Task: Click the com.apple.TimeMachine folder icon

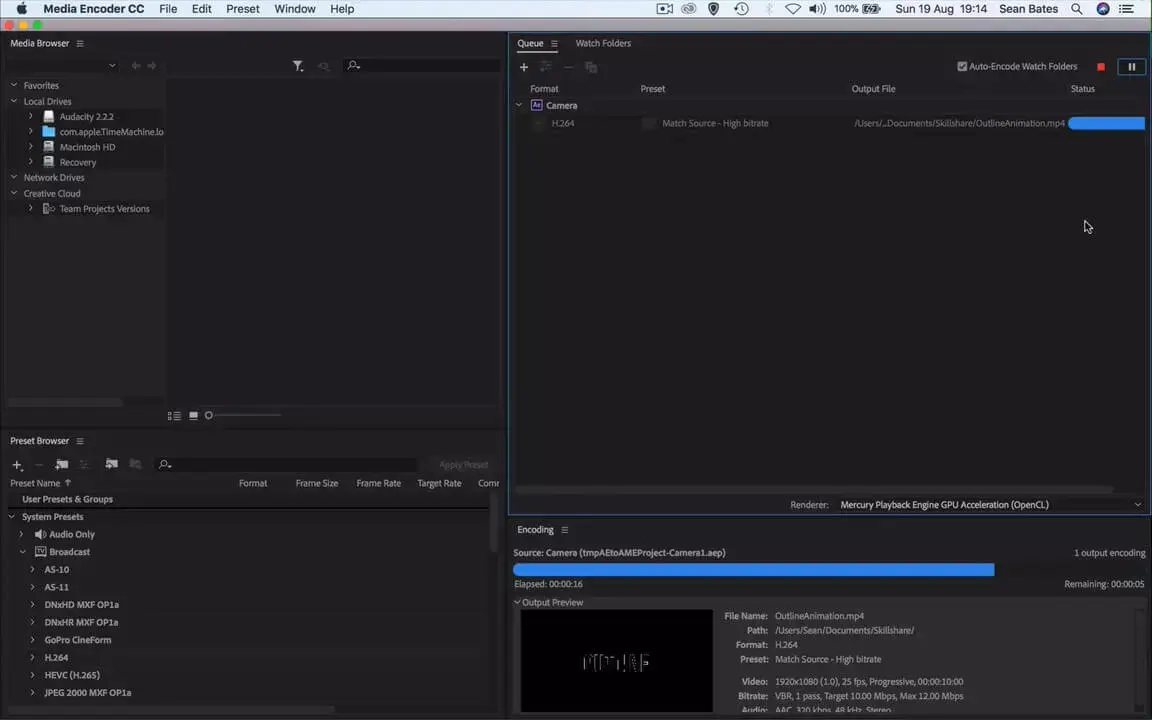Action: point(48,132)
